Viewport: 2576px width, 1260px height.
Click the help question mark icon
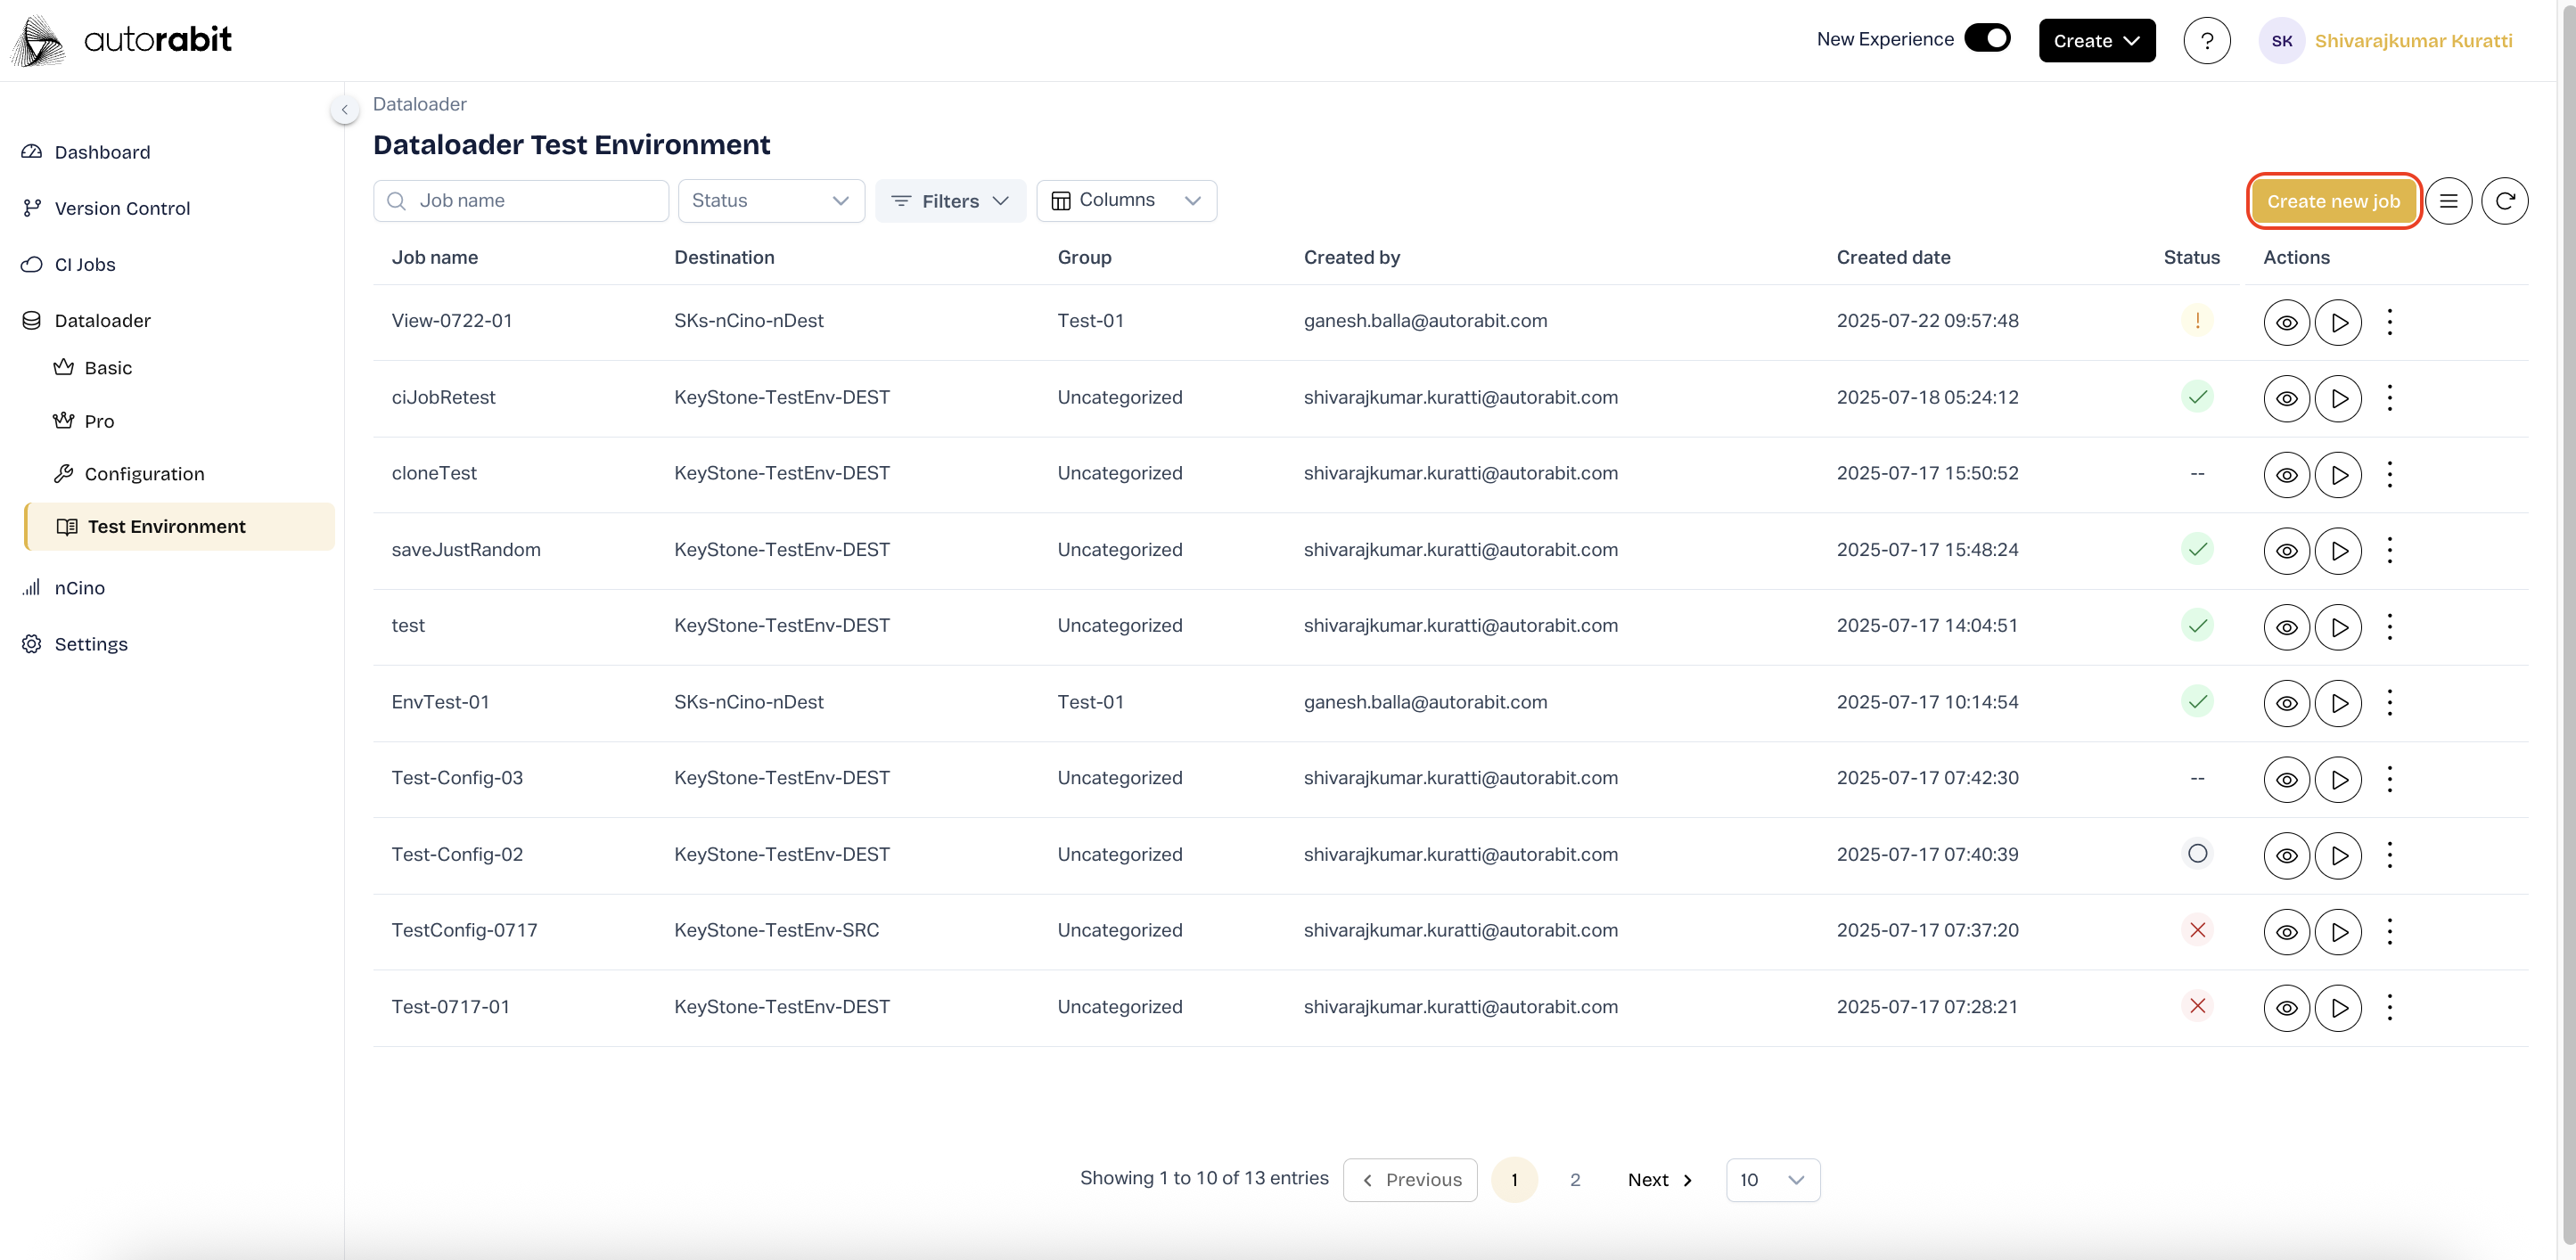pos(2206,41)
